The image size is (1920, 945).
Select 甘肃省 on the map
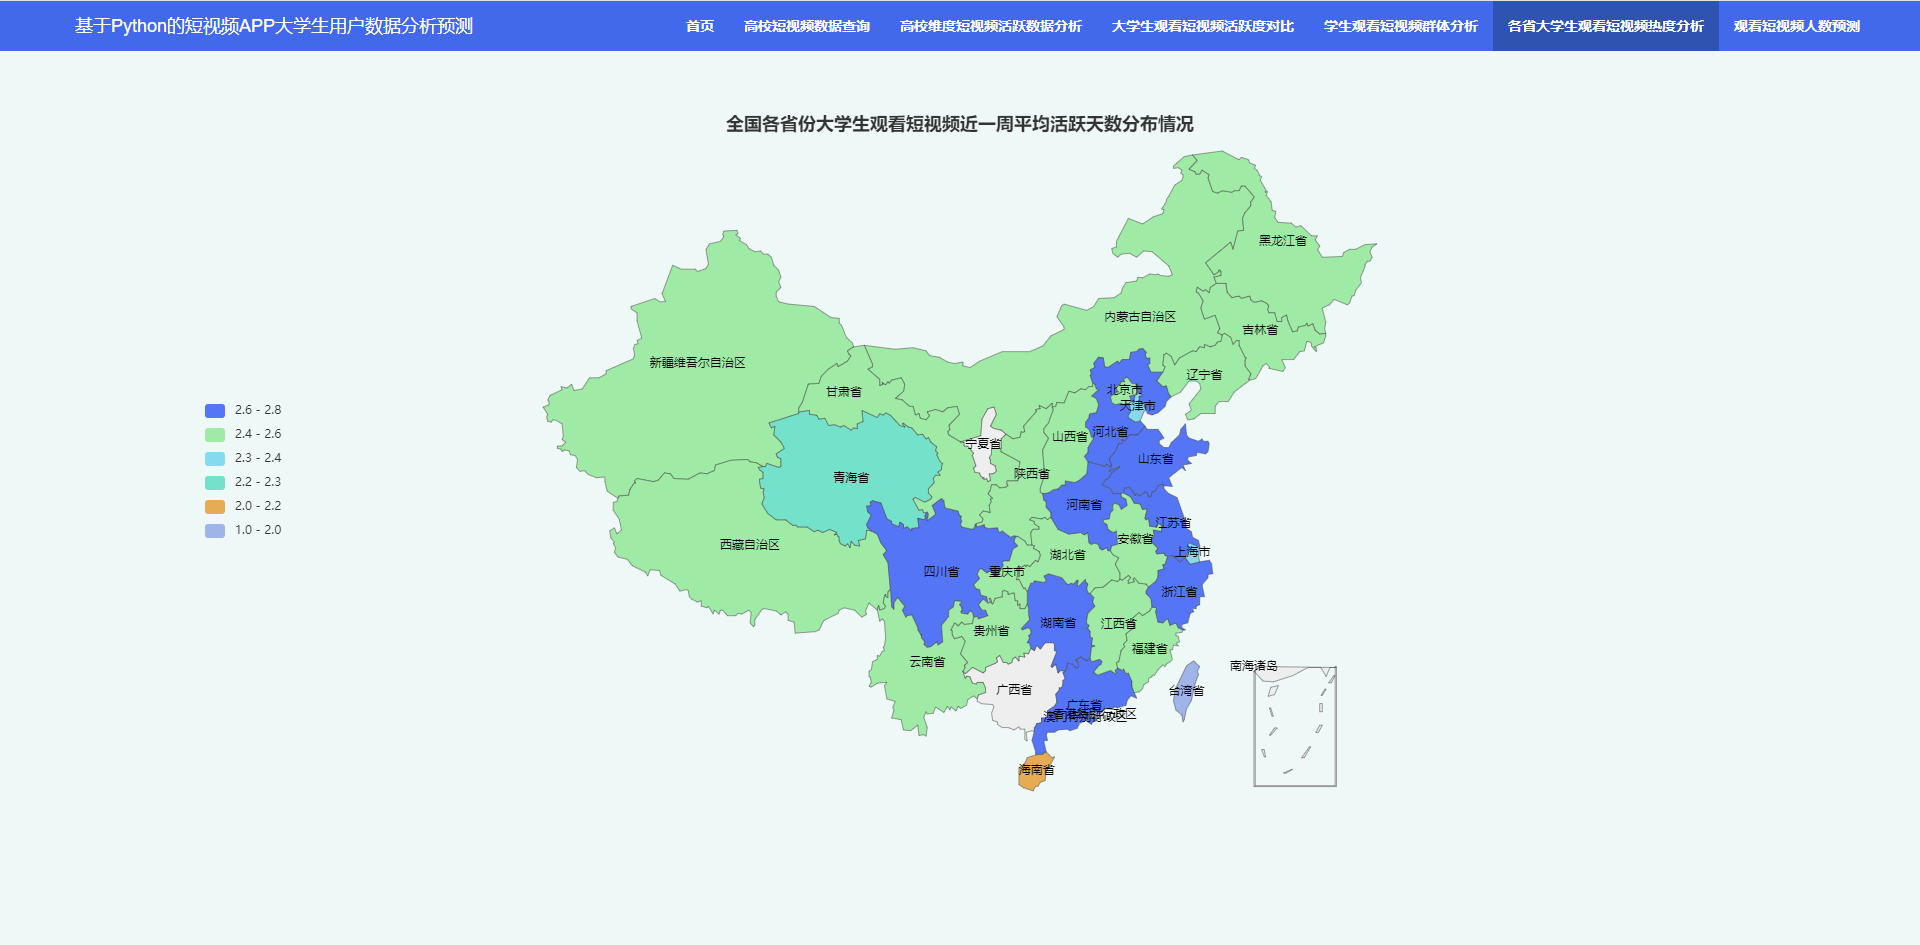(844, 392)
